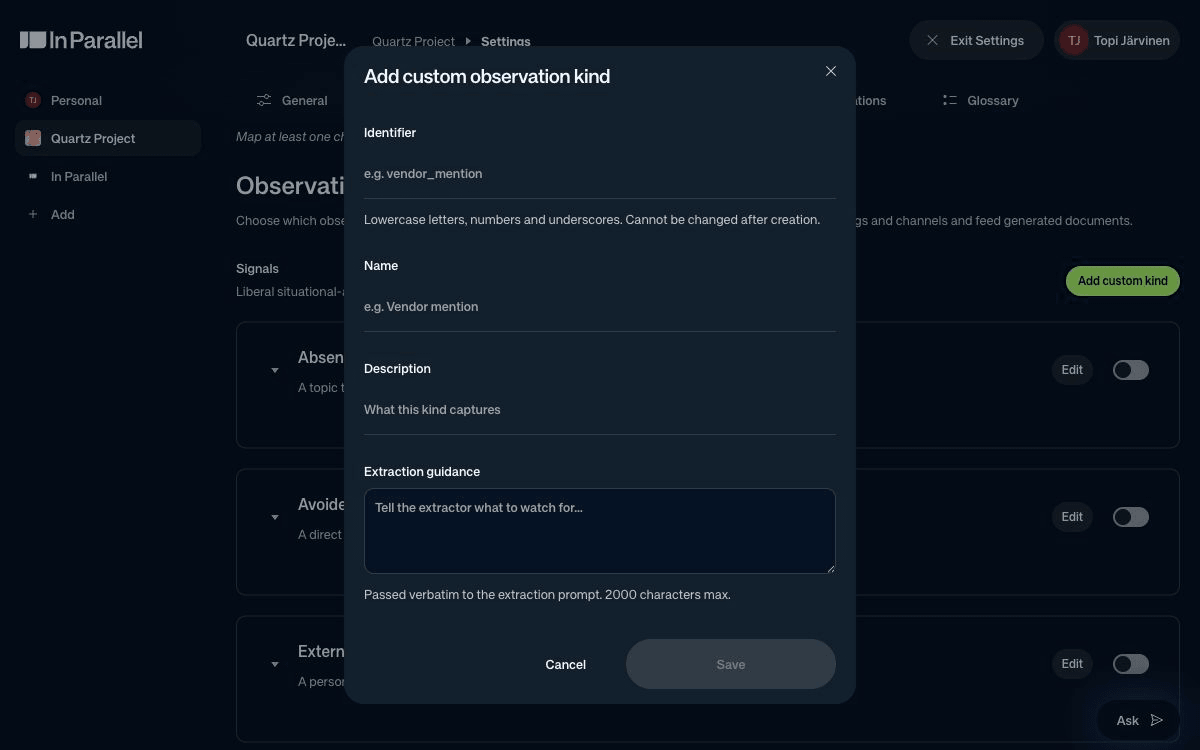The height and width of the screenshot is (750, 1200).
Task: Focus the Extraction guidance text area
Action: (x=600, y=531)
